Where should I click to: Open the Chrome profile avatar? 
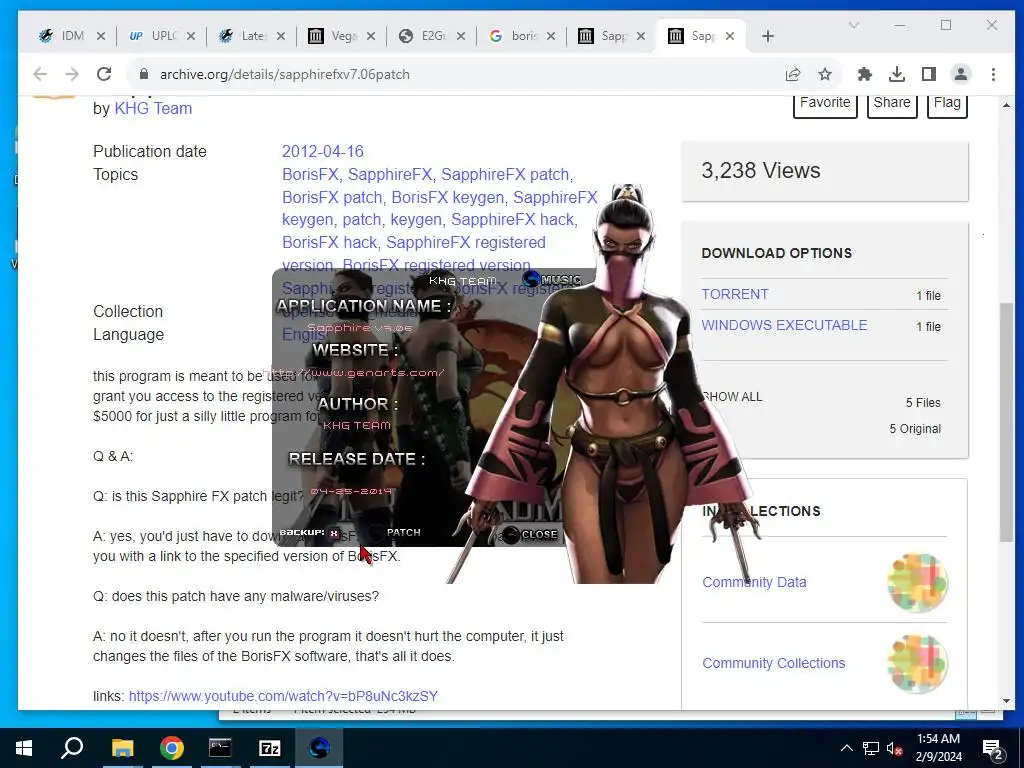[x=961, y=74]
